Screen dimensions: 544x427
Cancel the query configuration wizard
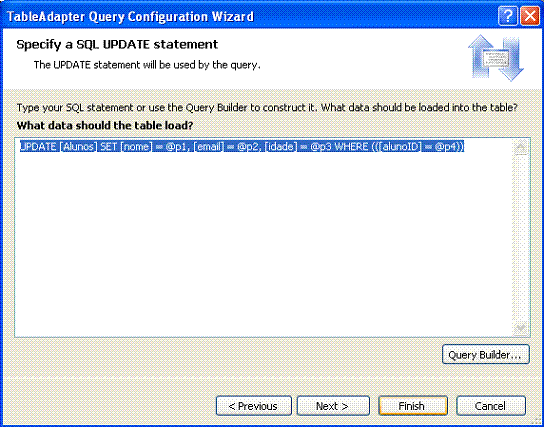tap(491, 406)
